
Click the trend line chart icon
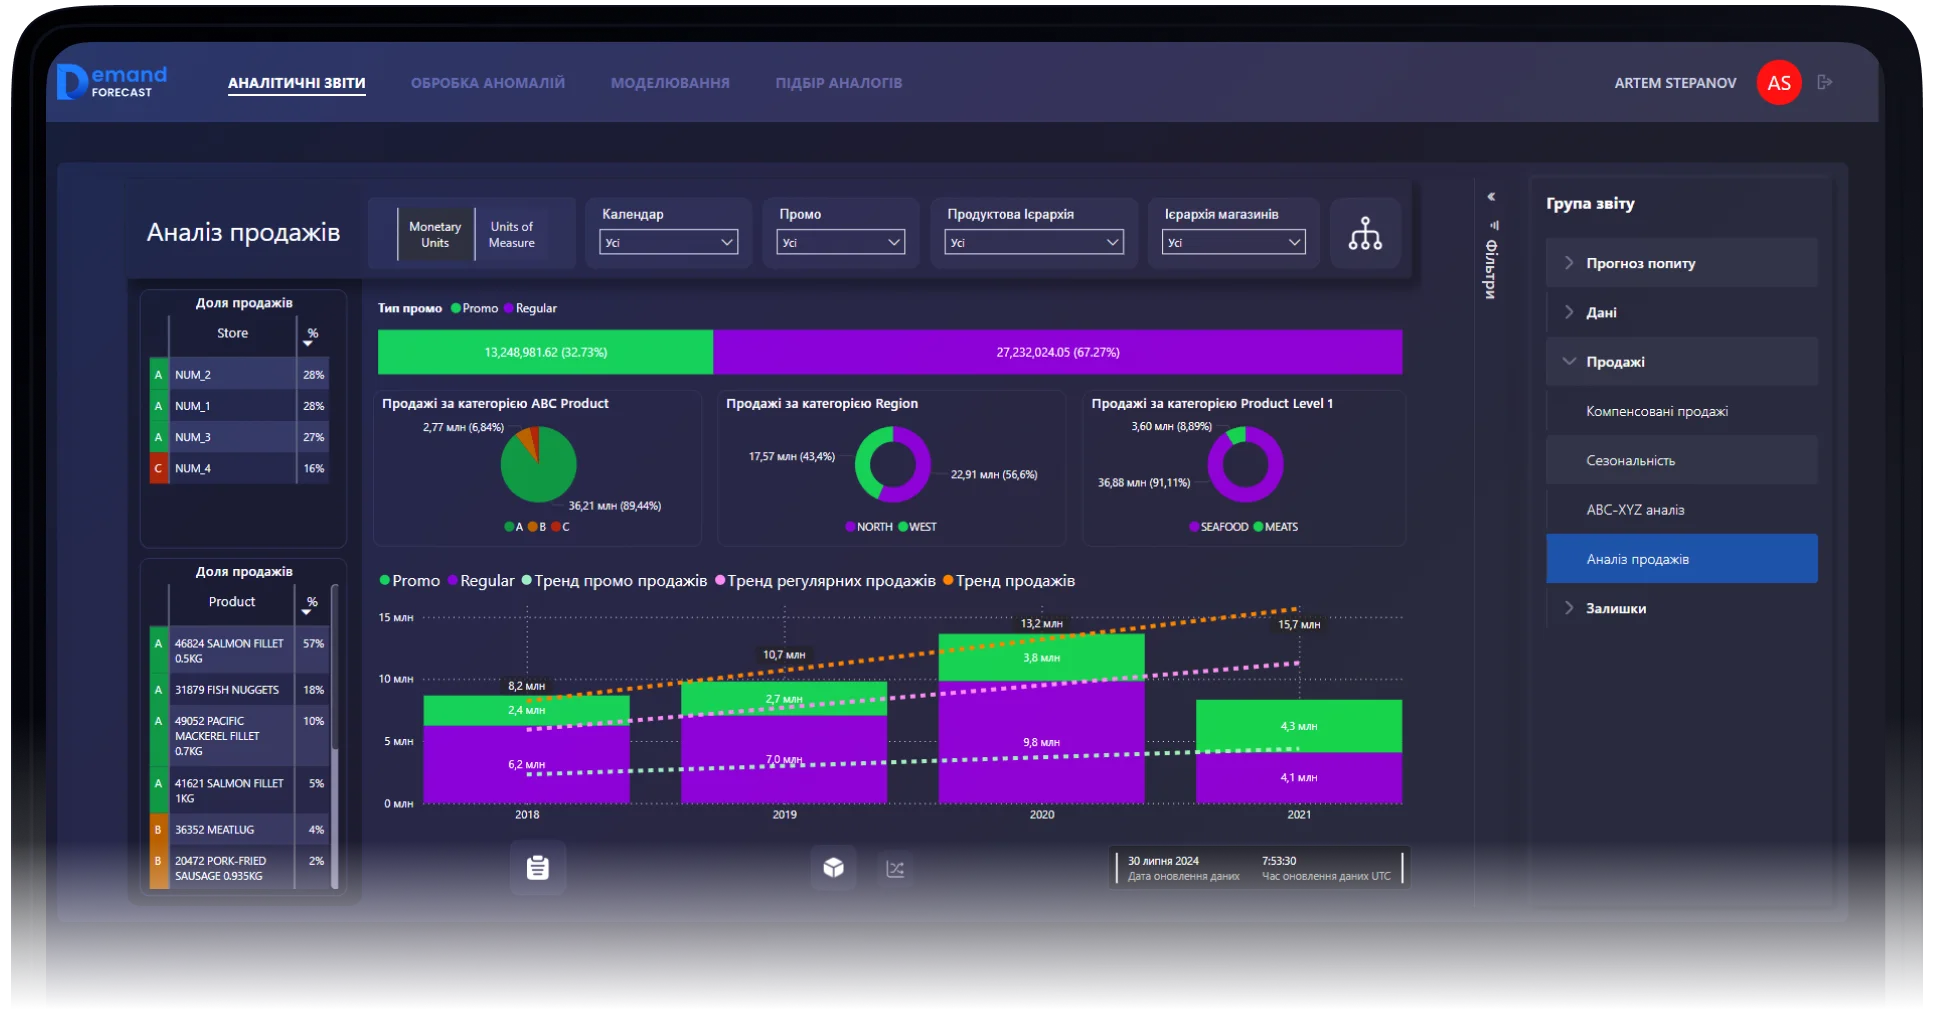tap(895, 869)
